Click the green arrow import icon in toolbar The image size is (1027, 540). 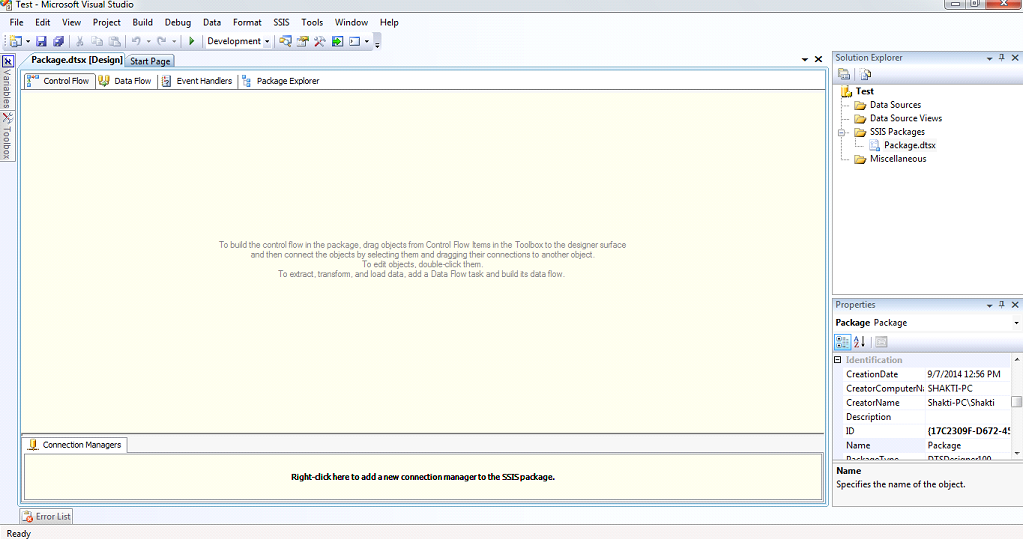point(337,41)
